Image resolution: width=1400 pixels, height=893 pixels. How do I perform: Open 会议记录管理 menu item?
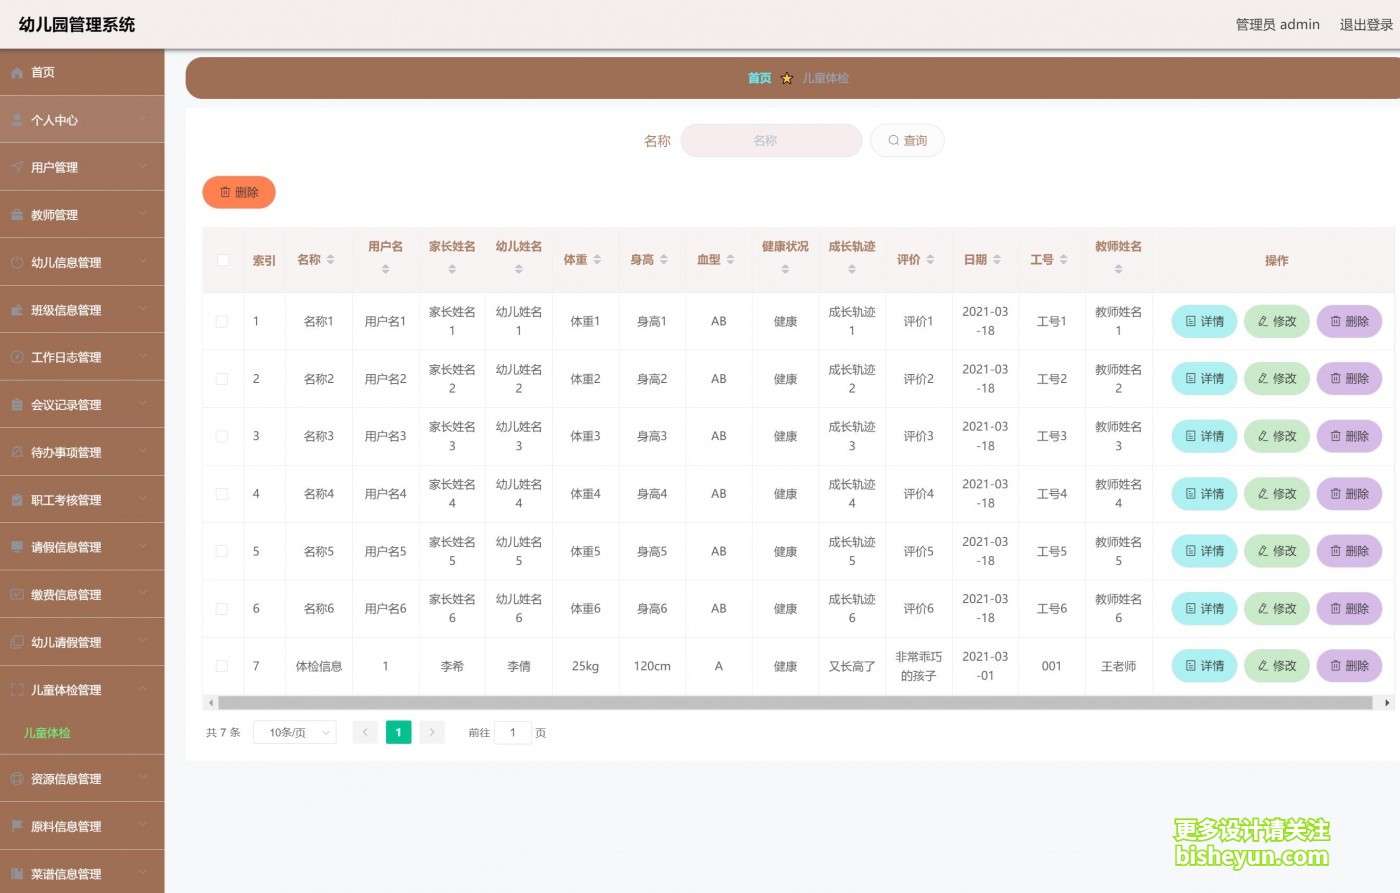(82, 405)
